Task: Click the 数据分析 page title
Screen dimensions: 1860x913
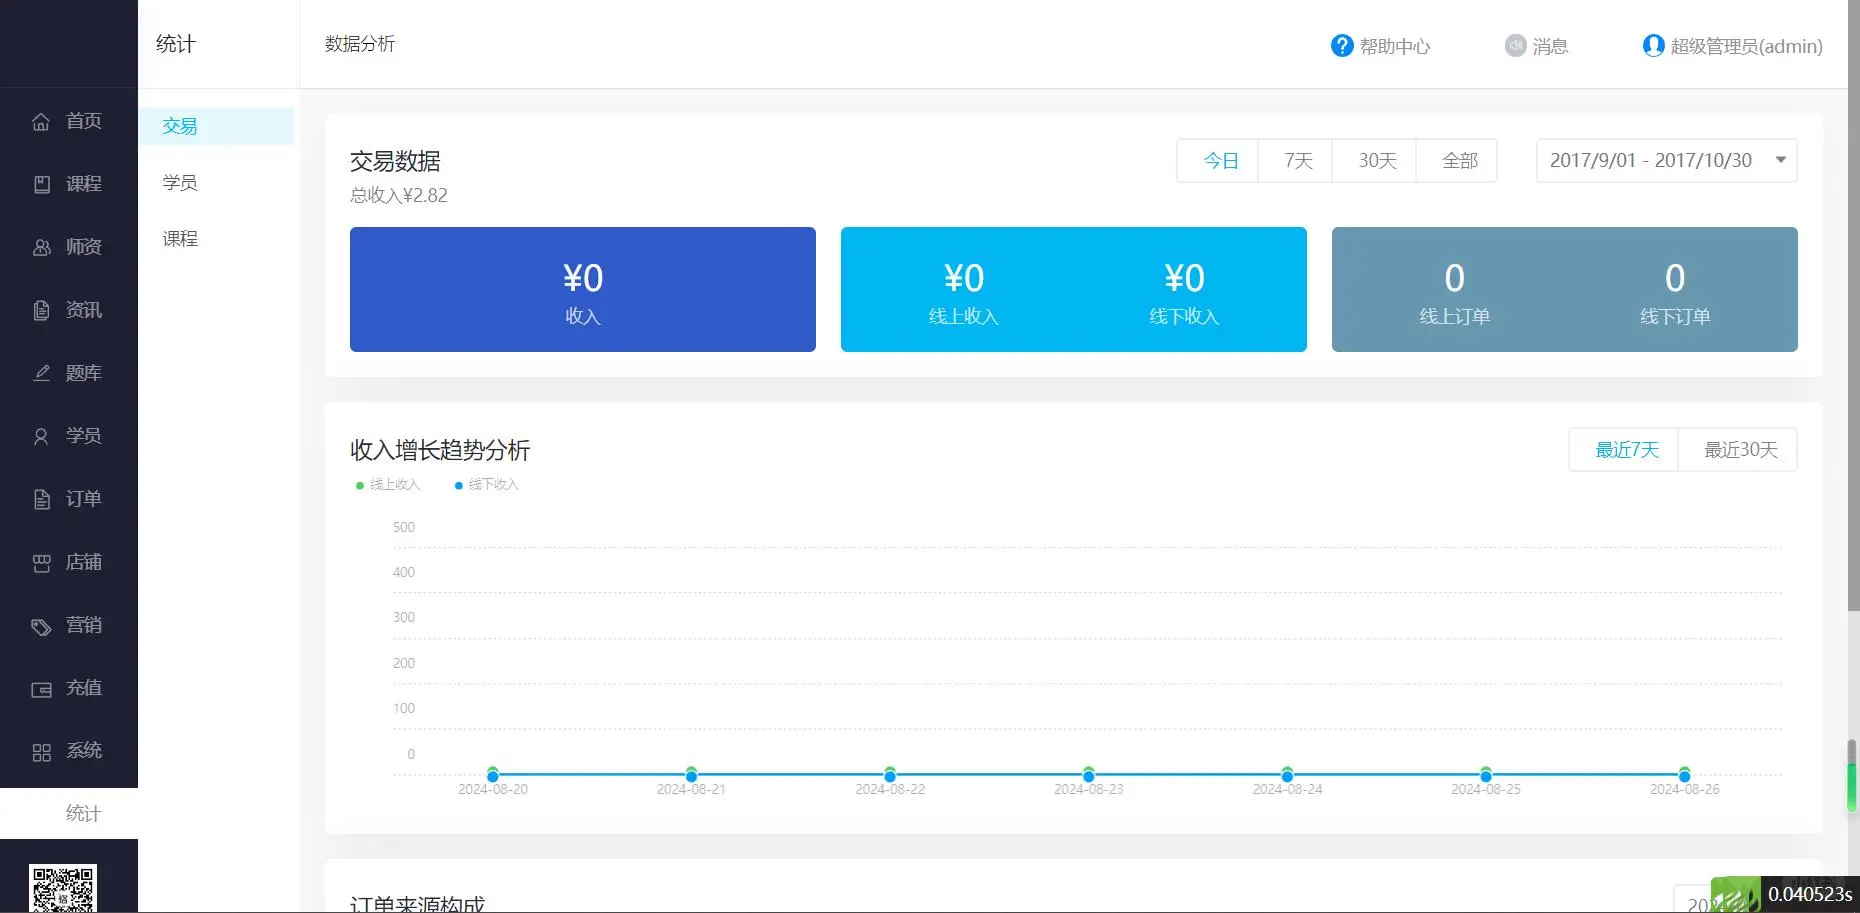Action: pos(360,44)
